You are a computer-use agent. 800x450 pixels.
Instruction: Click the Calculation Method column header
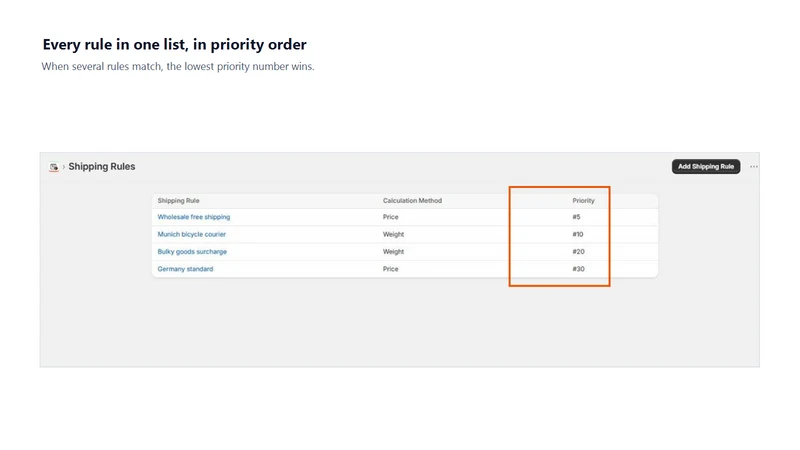(x=412, y=201)
